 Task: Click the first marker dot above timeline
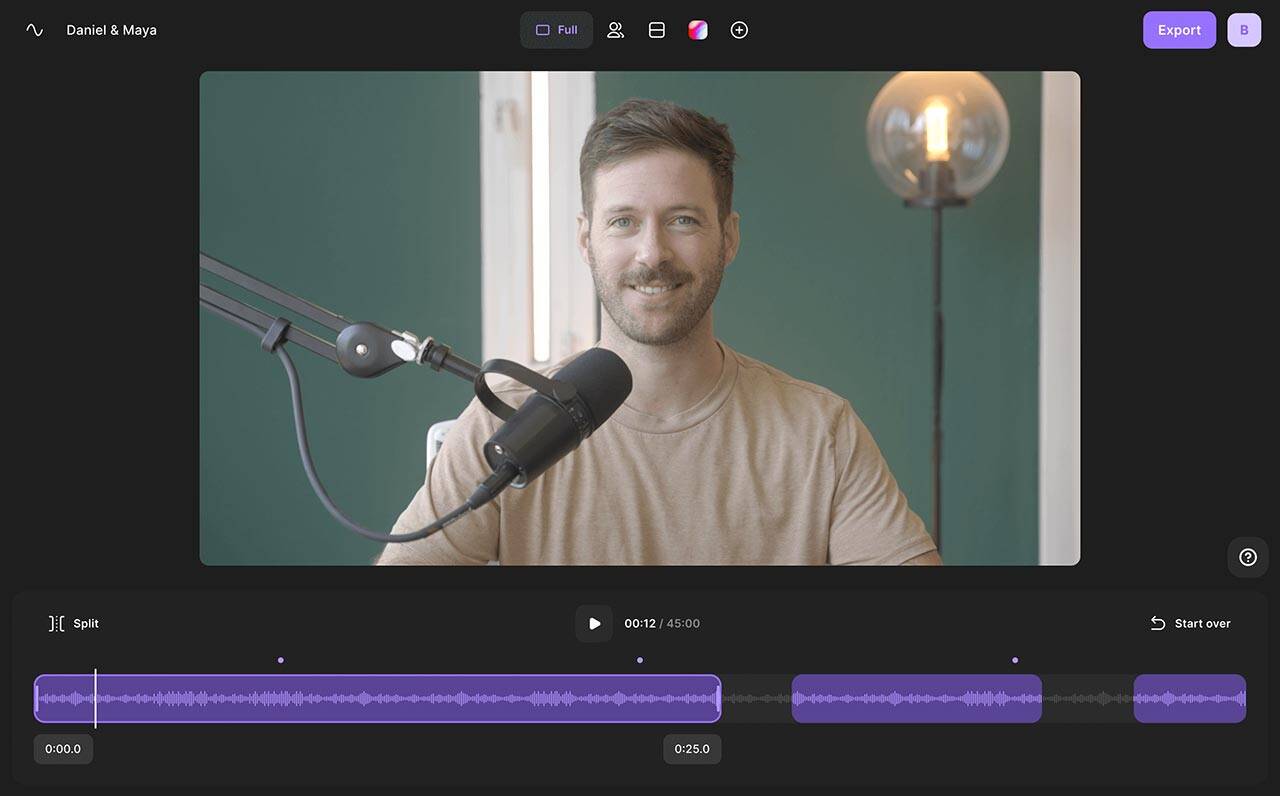point(280,660)
